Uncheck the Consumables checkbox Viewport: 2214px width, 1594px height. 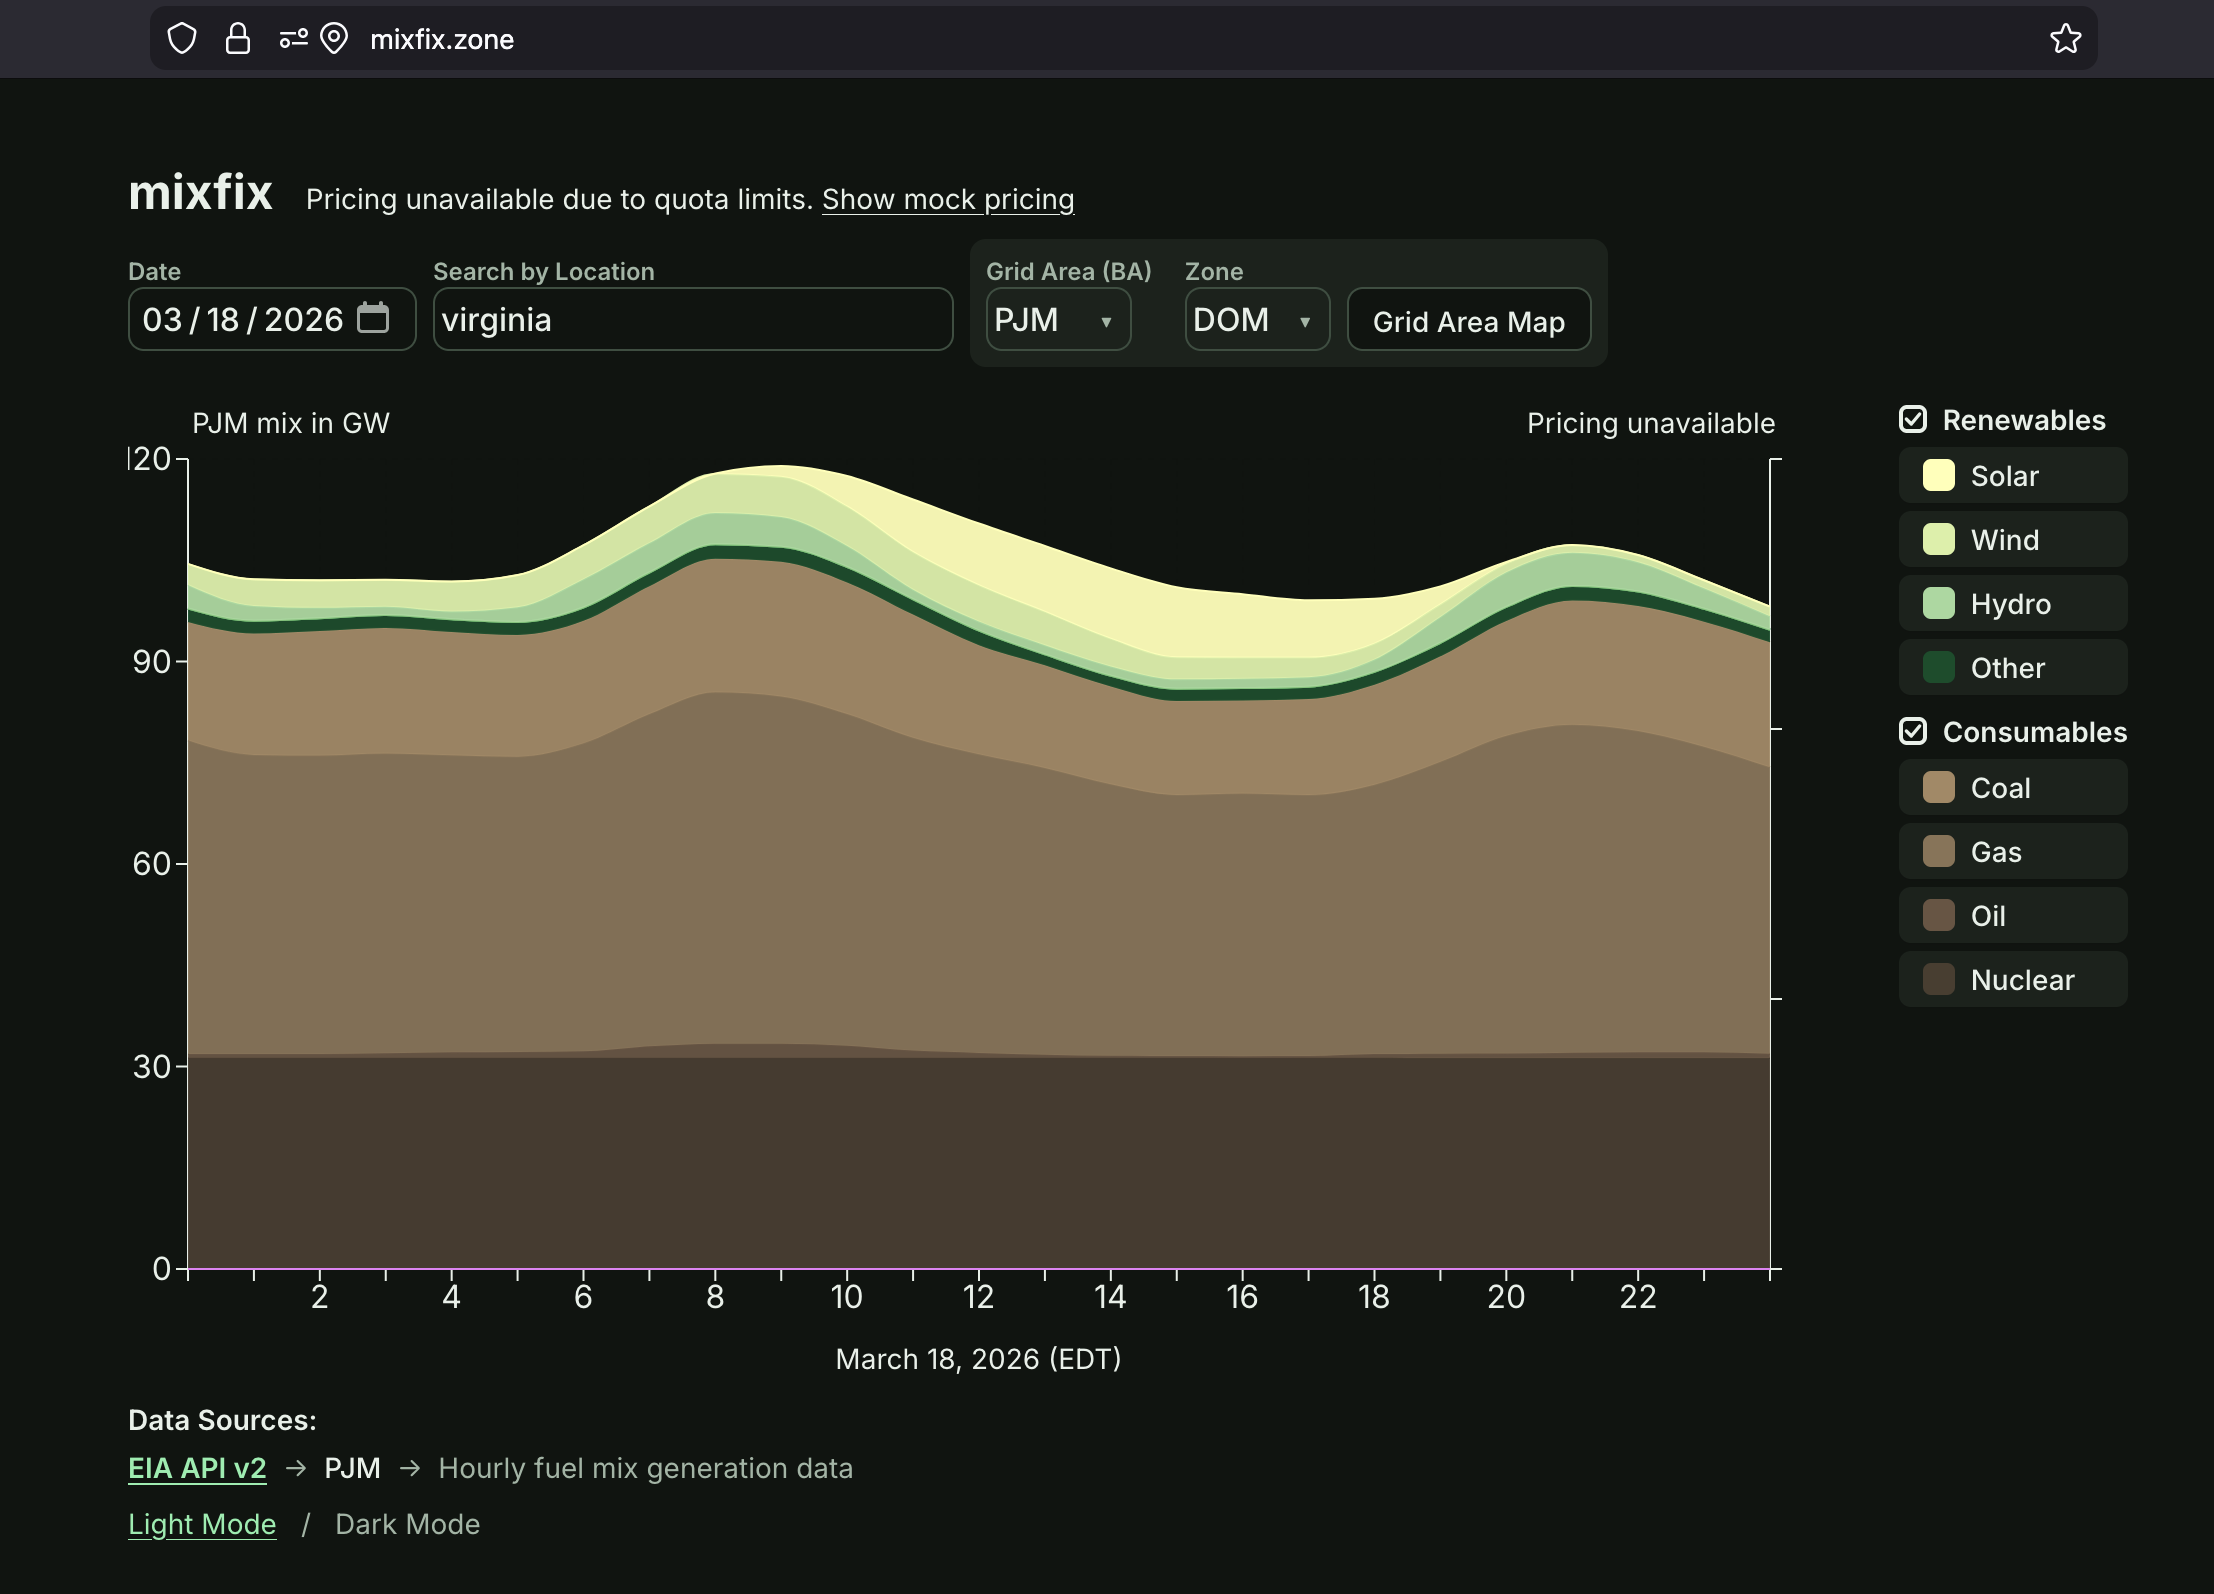click(x=1912, y=732)
